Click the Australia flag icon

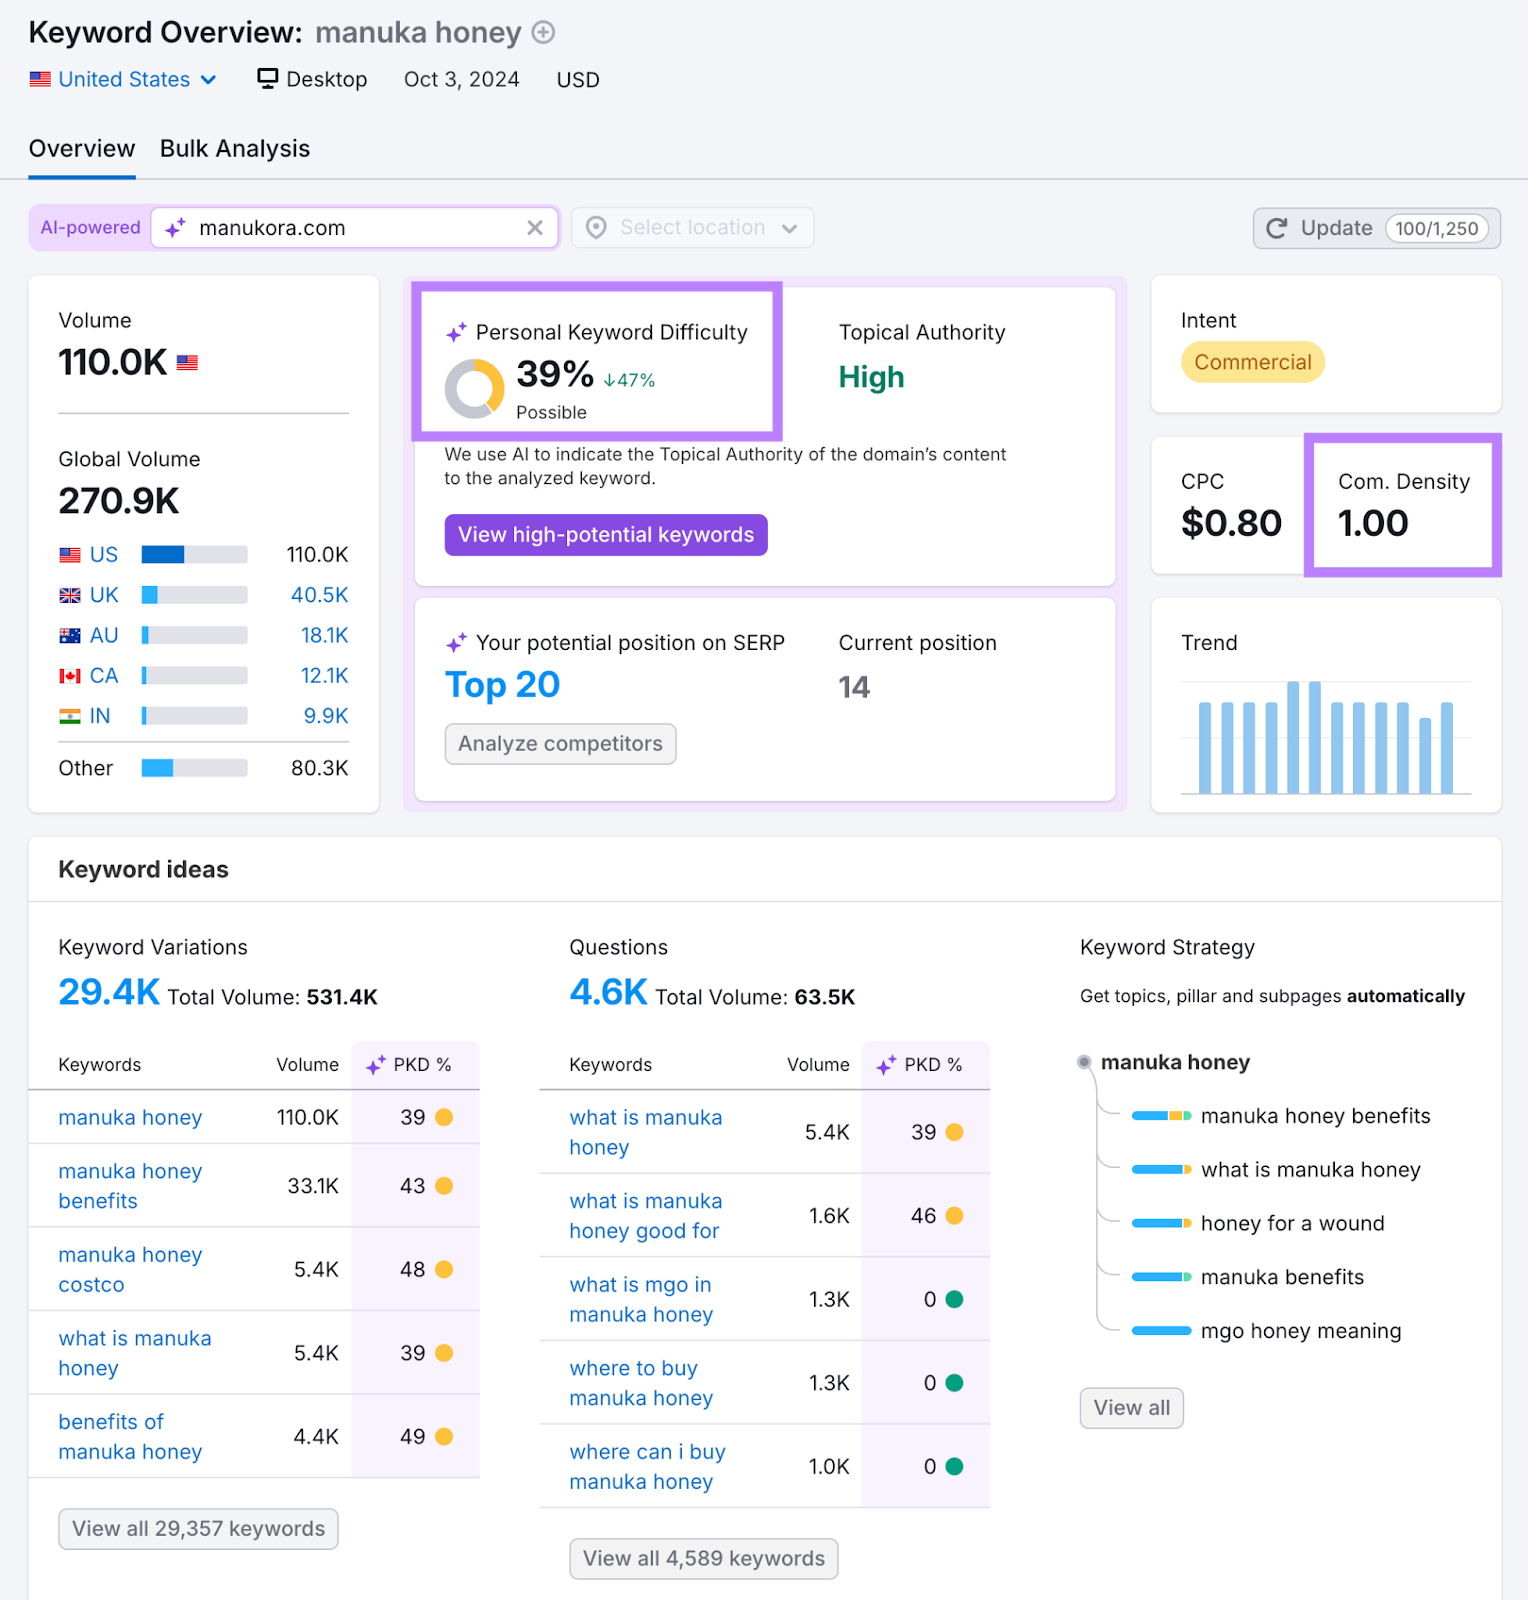point(70,635)
